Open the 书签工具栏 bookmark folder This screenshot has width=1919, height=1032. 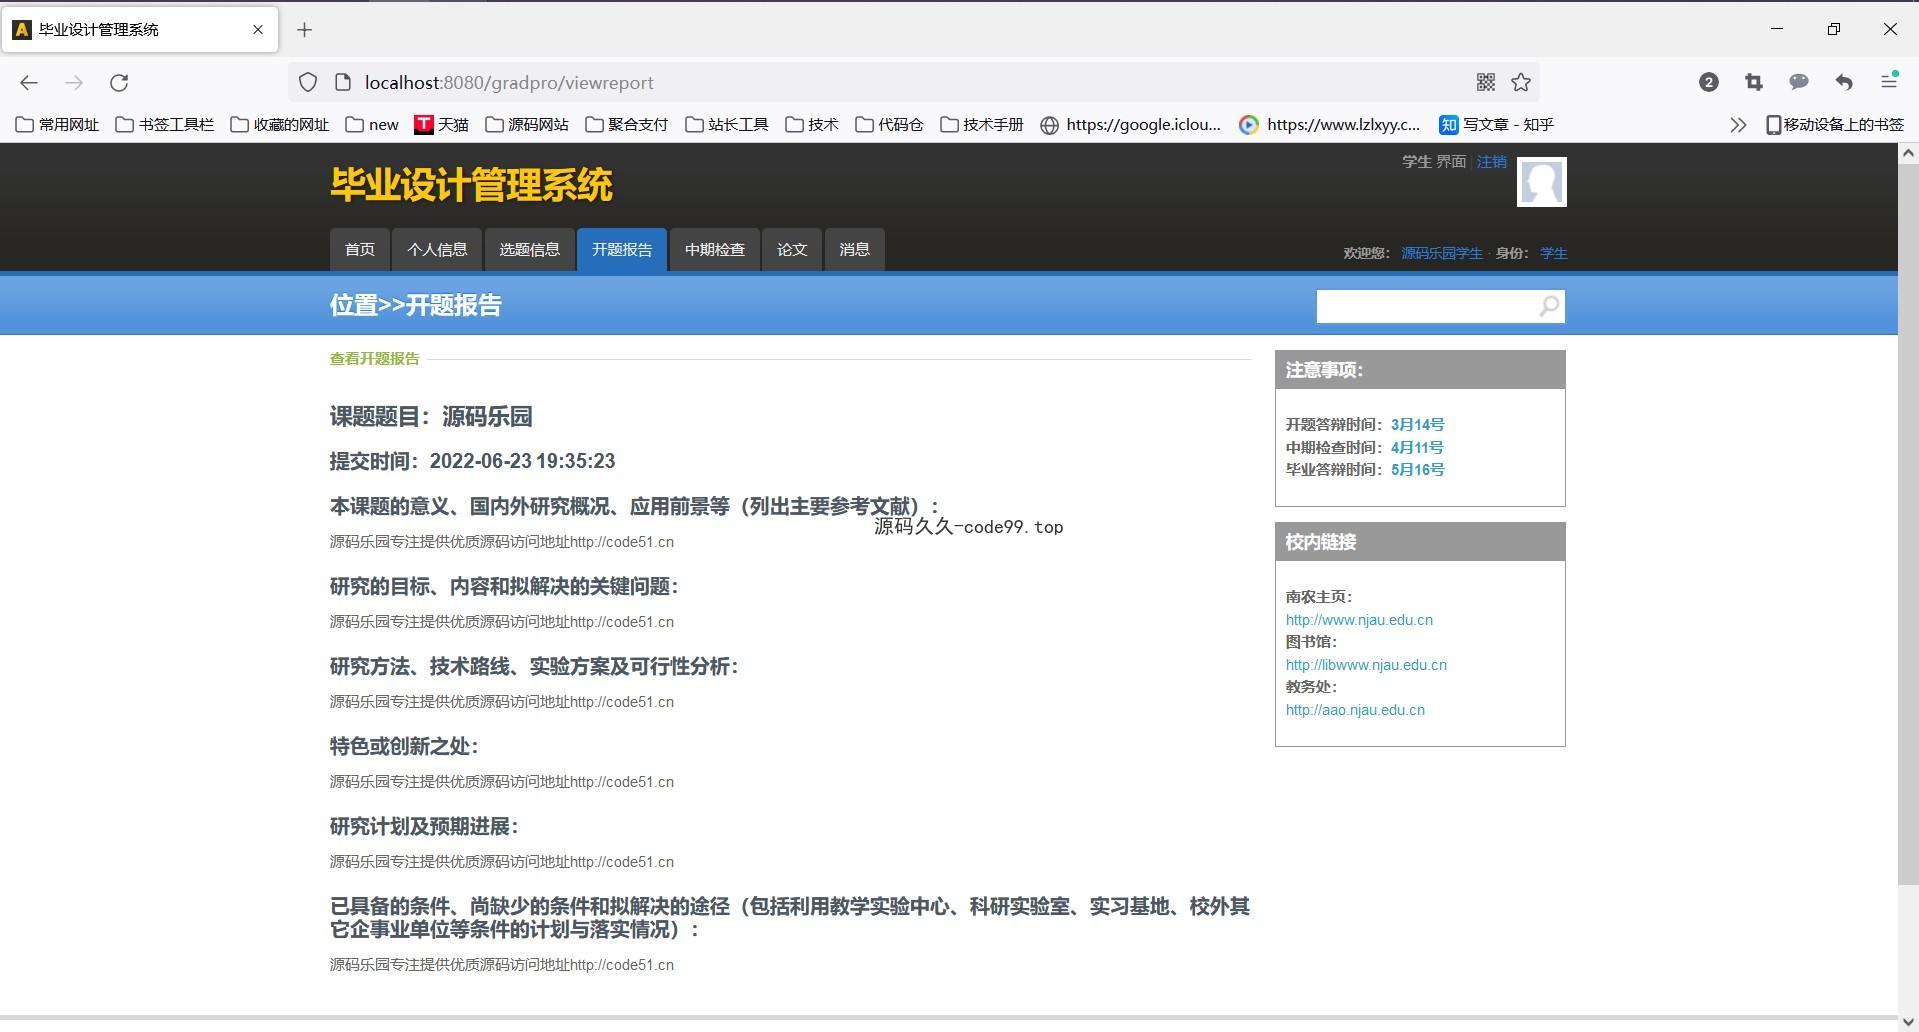[165, 125]
